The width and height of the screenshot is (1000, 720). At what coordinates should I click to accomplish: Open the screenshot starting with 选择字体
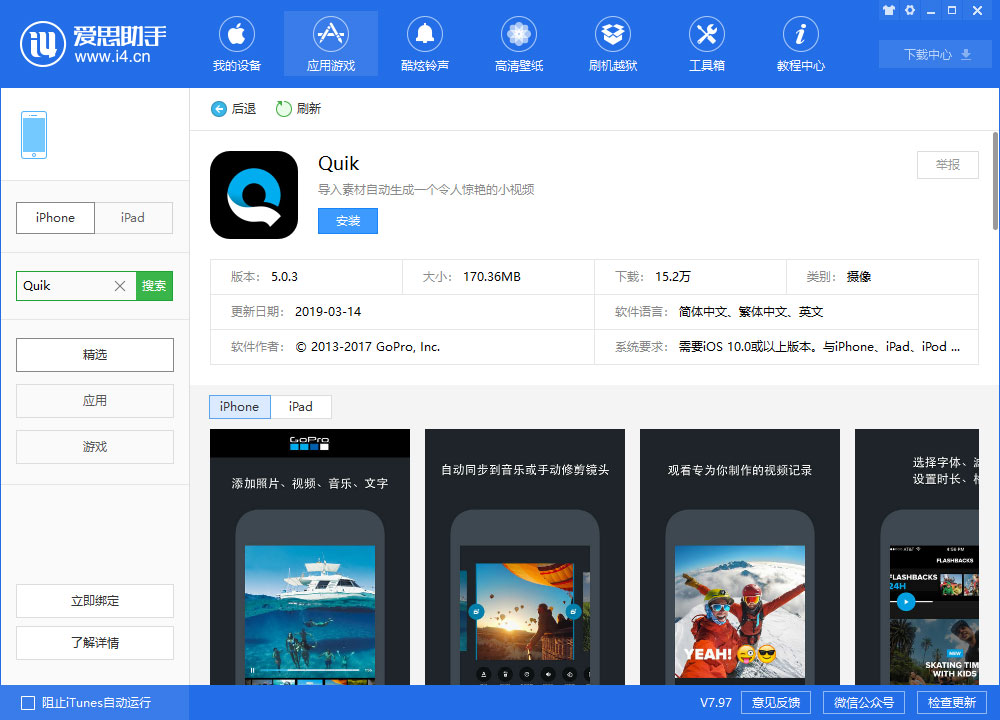coord(917,557)
